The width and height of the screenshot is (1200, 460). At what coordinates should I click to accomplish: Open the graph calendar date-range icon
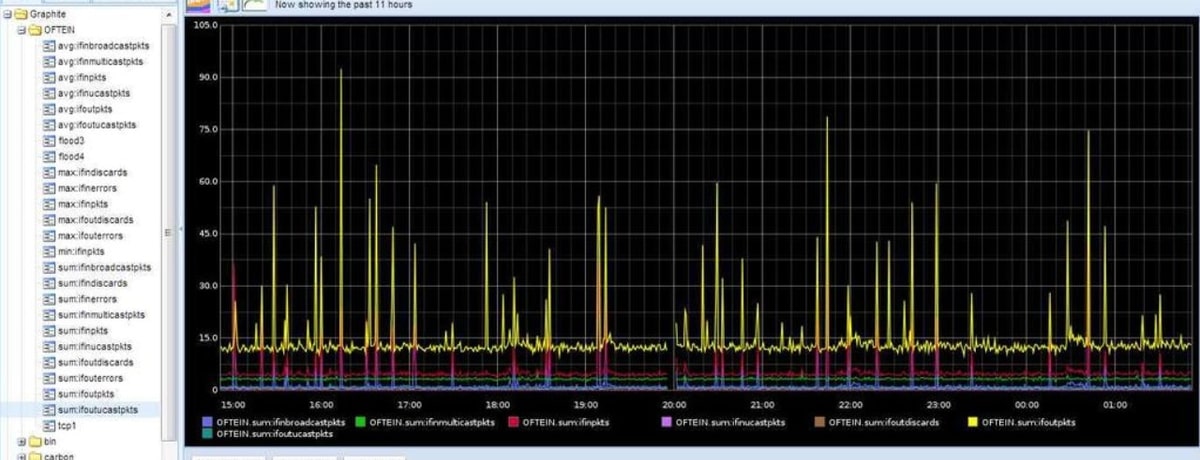click(227, 5)
